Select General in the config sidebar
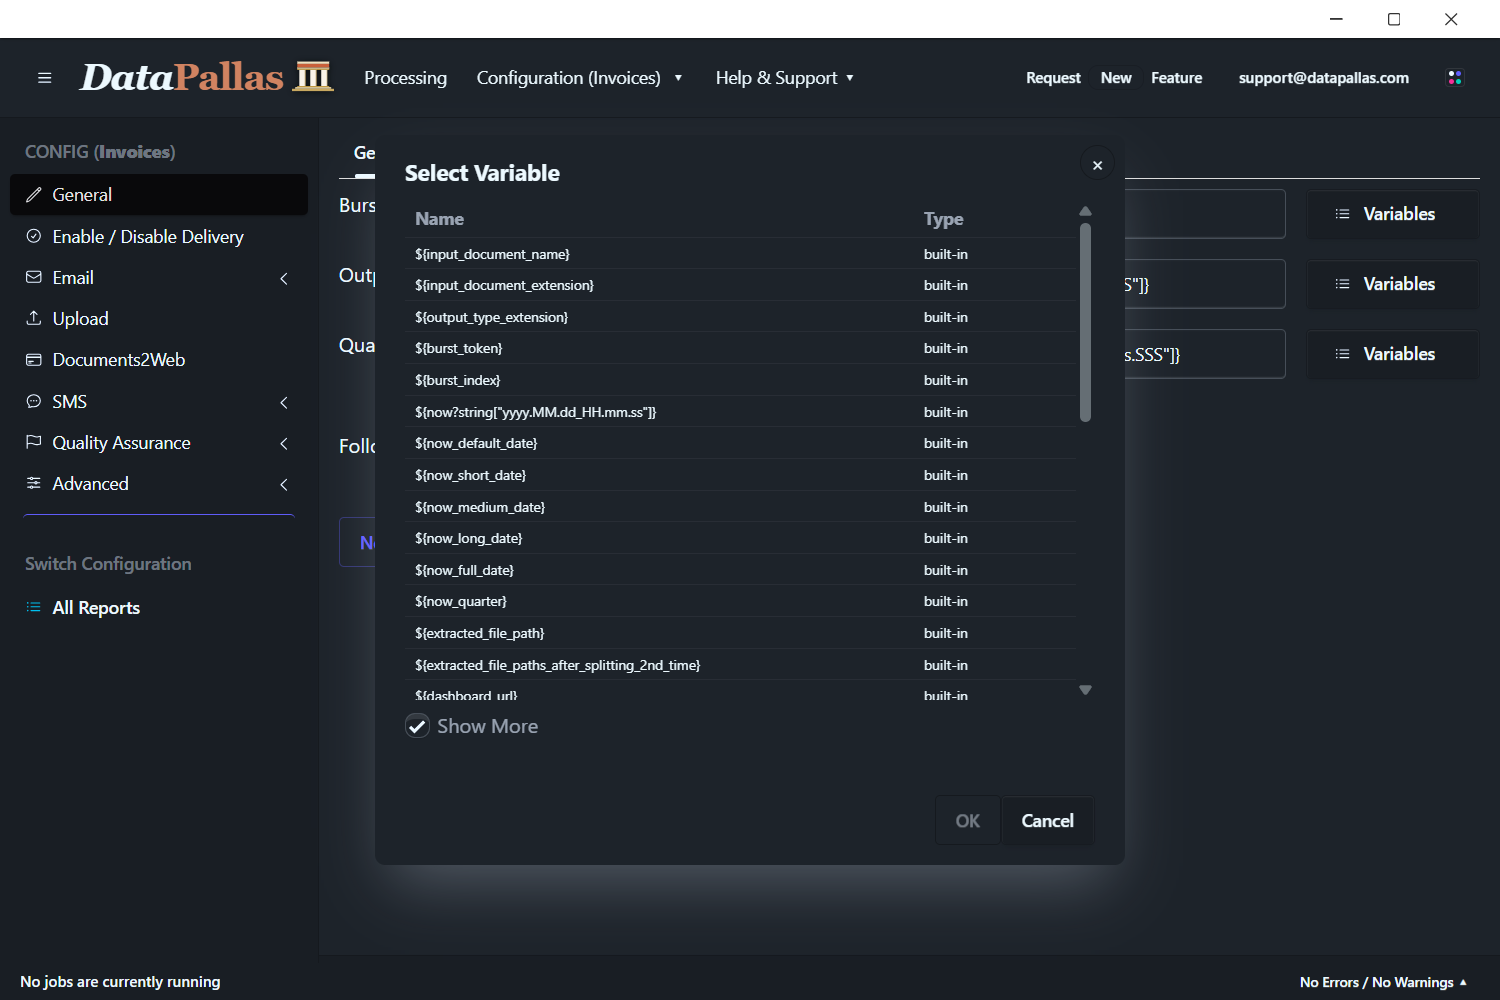 tap(159, 195)
